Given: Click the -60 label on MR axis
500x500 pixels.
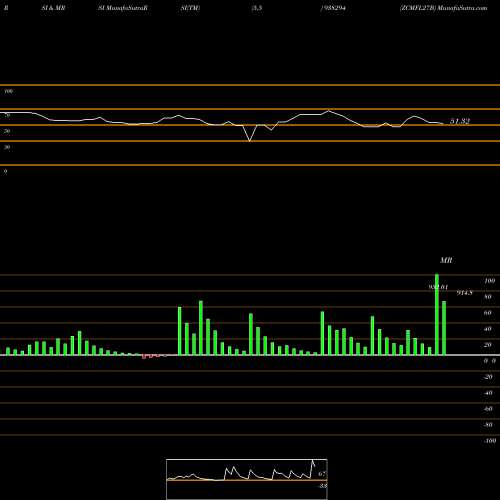Looking at the screenshot, I should (x=488, y=409).
